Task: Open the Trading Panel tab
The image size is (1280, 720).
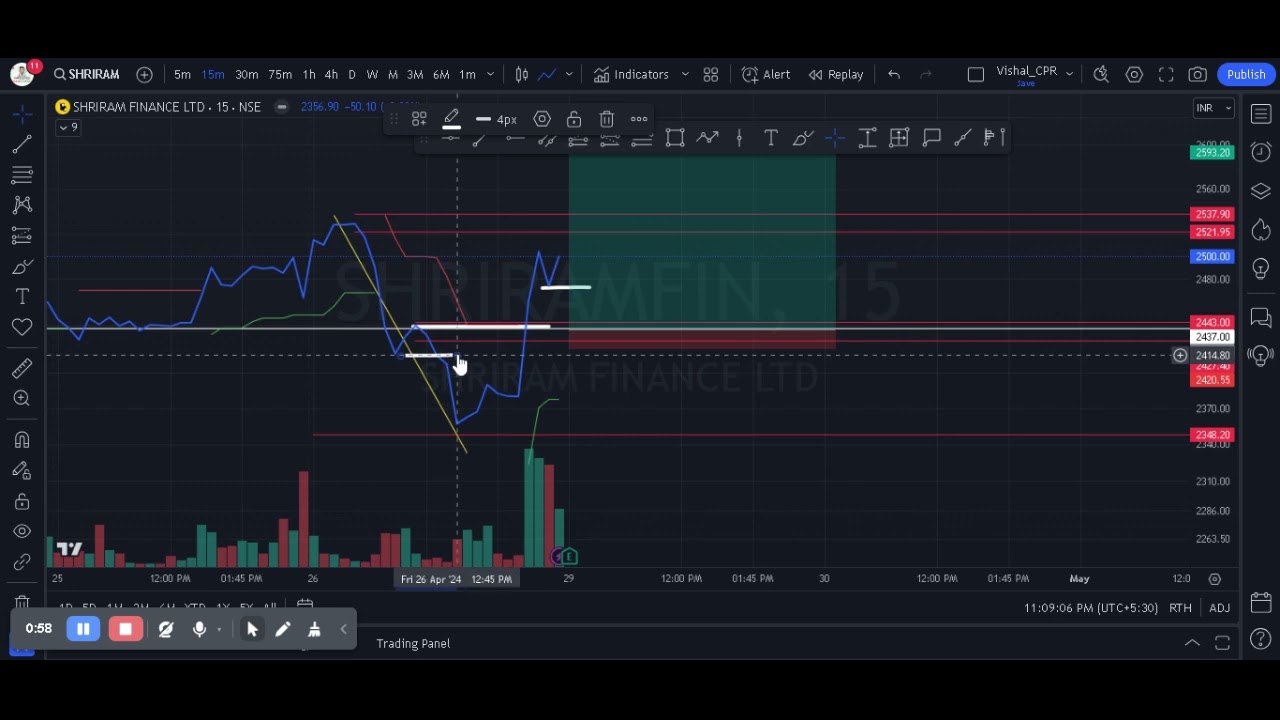Action: (413, 643)
